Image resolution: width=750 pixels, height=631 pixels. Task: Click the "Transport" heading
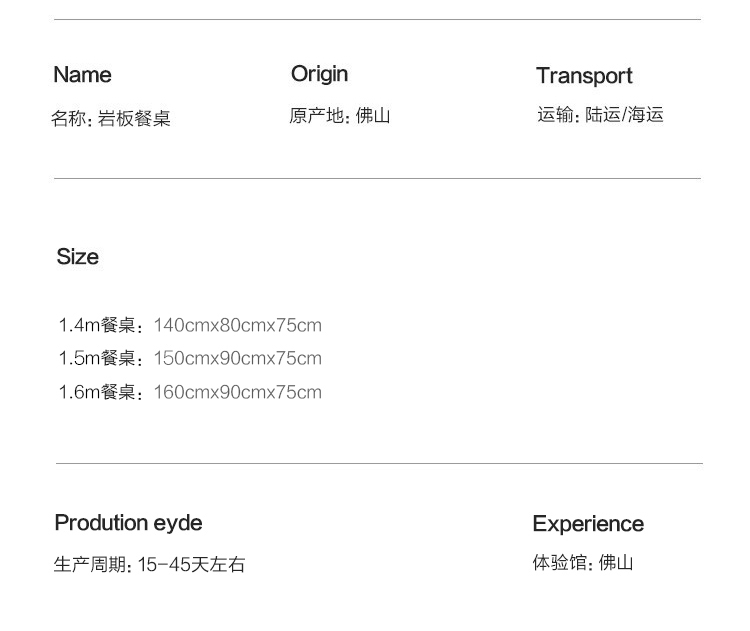click(584, 76)
